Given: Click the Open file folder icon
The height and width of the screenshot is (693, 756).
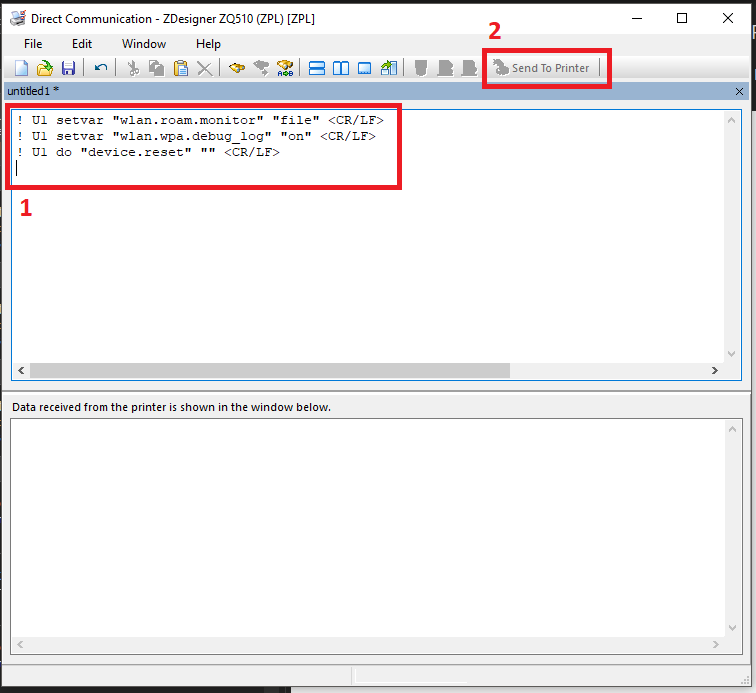Looking at the screenshot, I should pos(45,68).
